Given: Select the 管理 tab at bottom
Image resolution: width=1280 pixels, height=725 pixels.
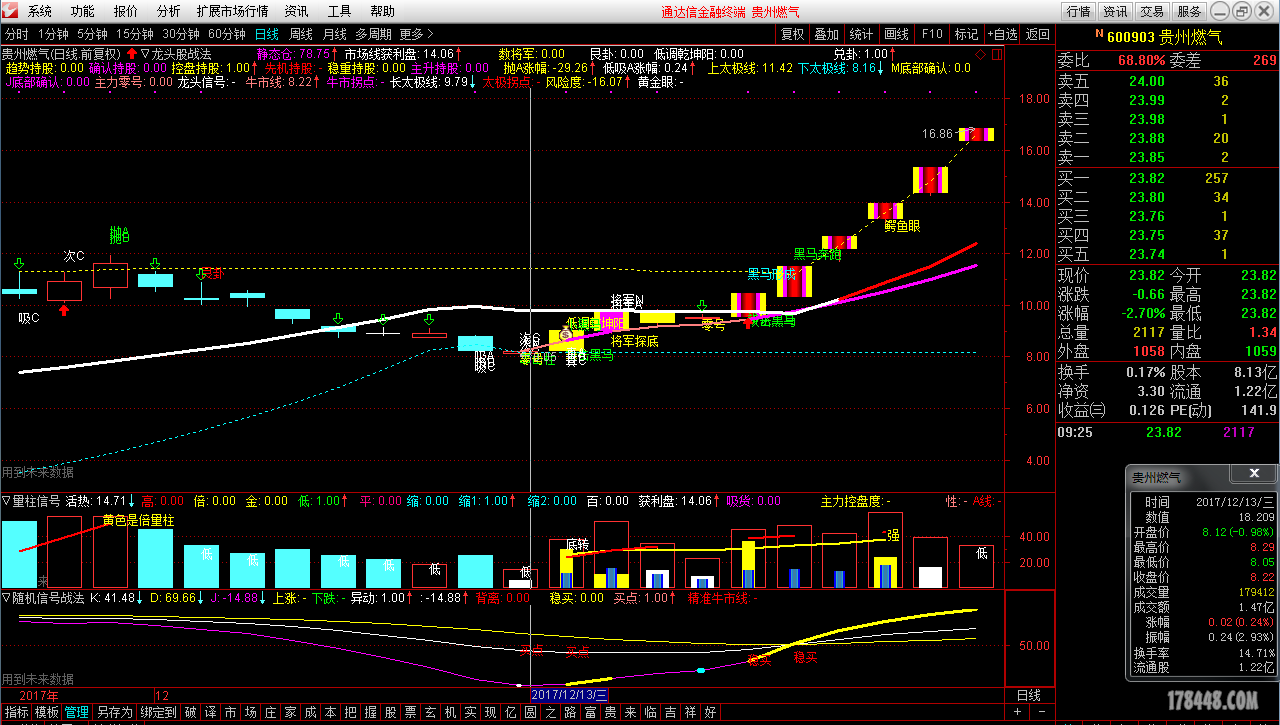Looking at the screenshot, I should point(77,713).
